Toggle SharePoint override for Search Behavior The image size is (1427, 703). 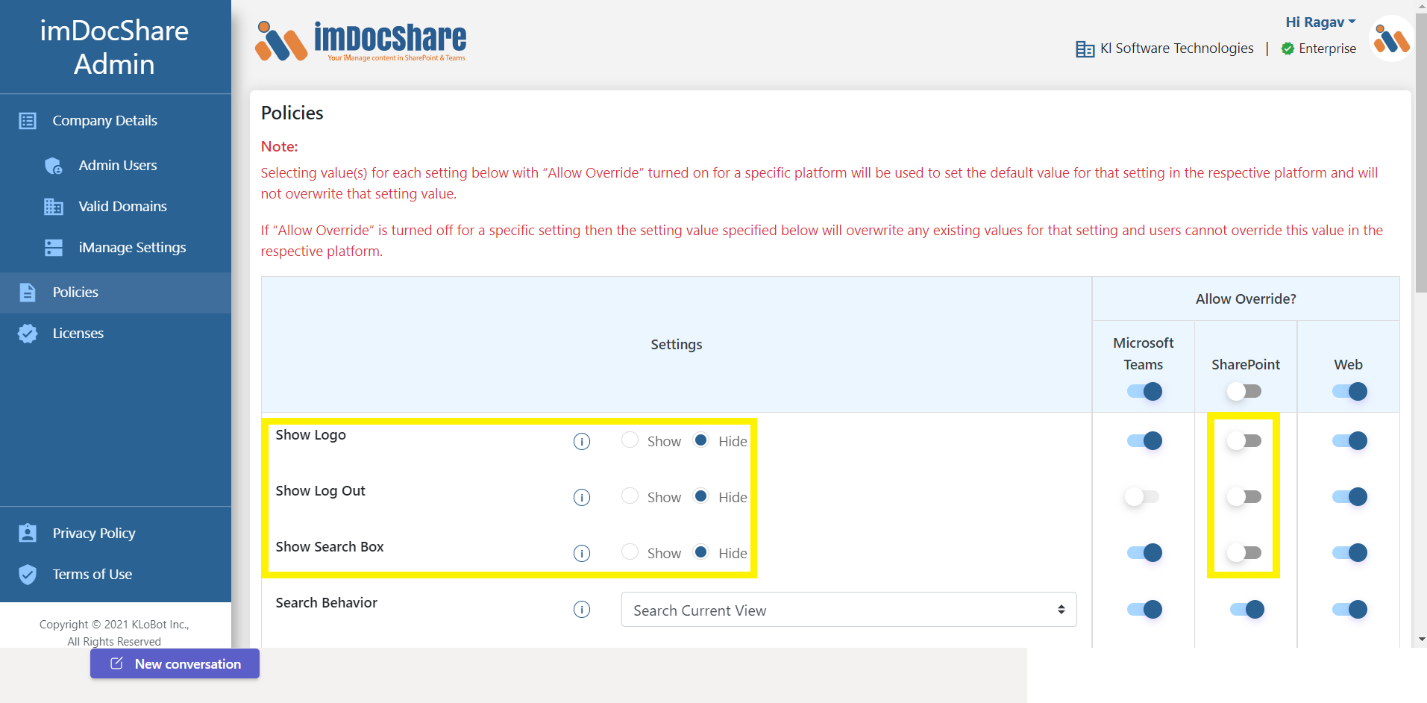tap(1247, 609)
